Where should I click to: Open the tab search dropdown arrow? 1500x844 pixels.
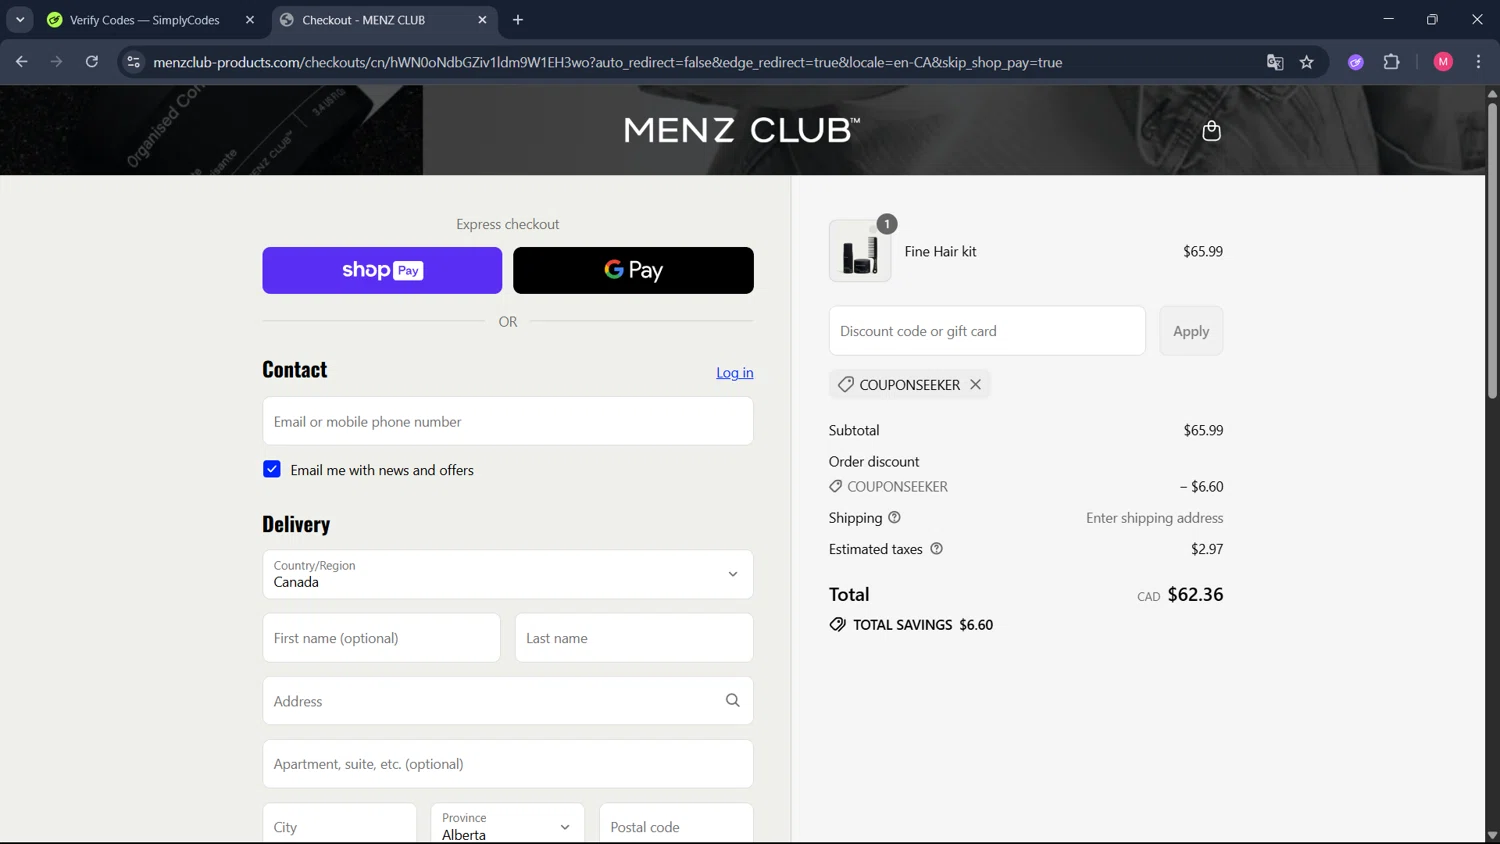[x=20, y=20]
